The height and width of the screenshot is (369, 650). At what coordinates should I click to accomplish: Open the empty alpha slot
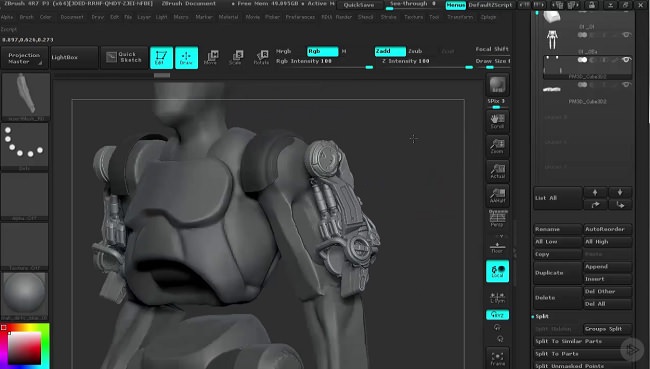(x=24, y=197)
